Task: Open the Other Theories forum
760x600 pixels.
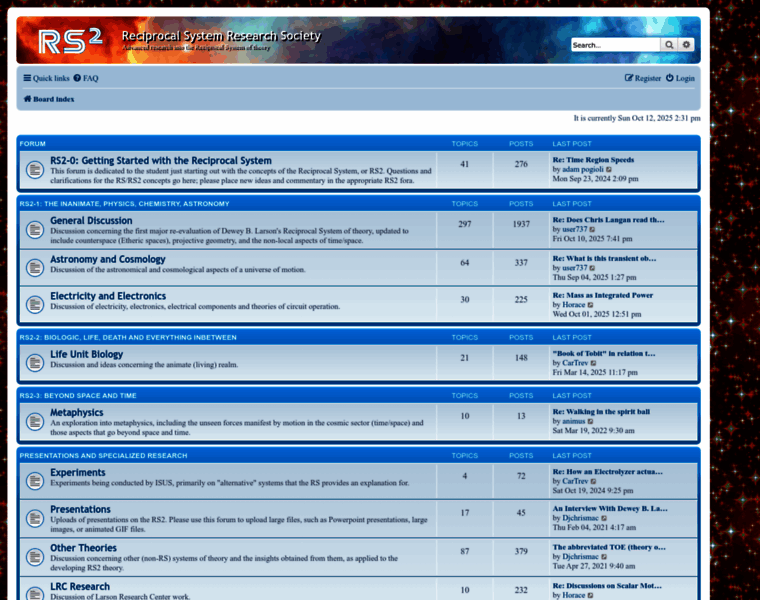Action: [x=83, y=548]
